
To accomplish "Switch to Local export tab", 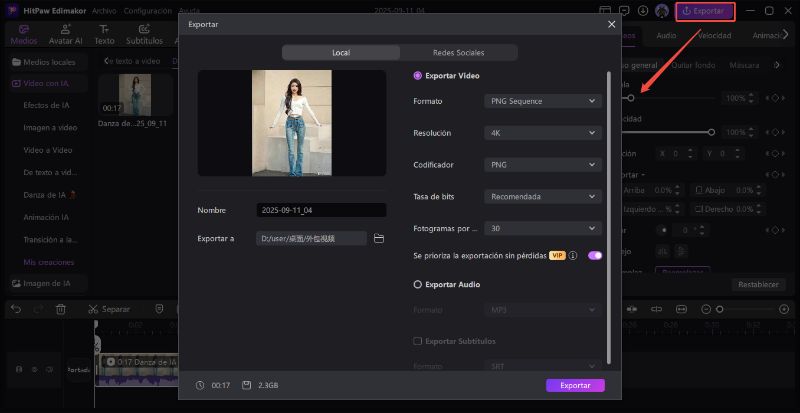I will coord(341,53).
